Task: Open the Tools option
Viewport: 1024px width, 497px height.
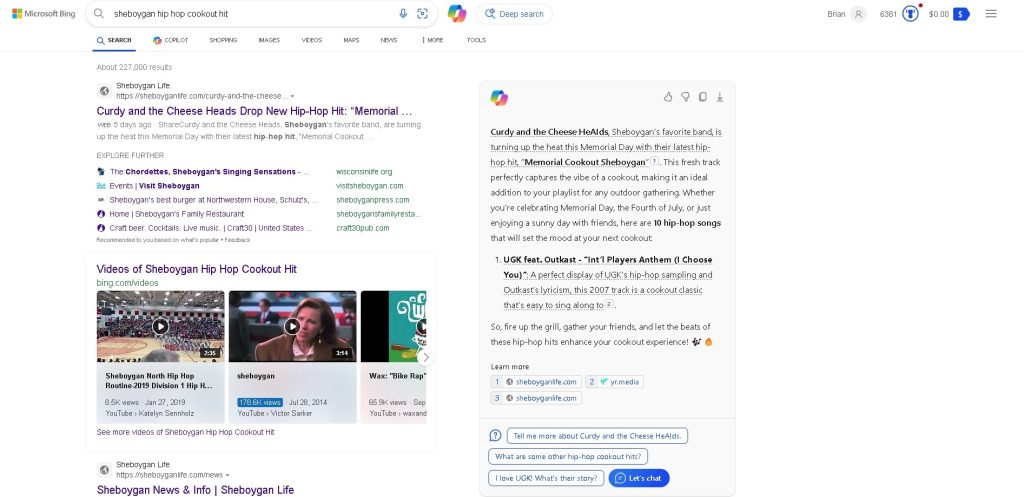Action: click(476, 40)
